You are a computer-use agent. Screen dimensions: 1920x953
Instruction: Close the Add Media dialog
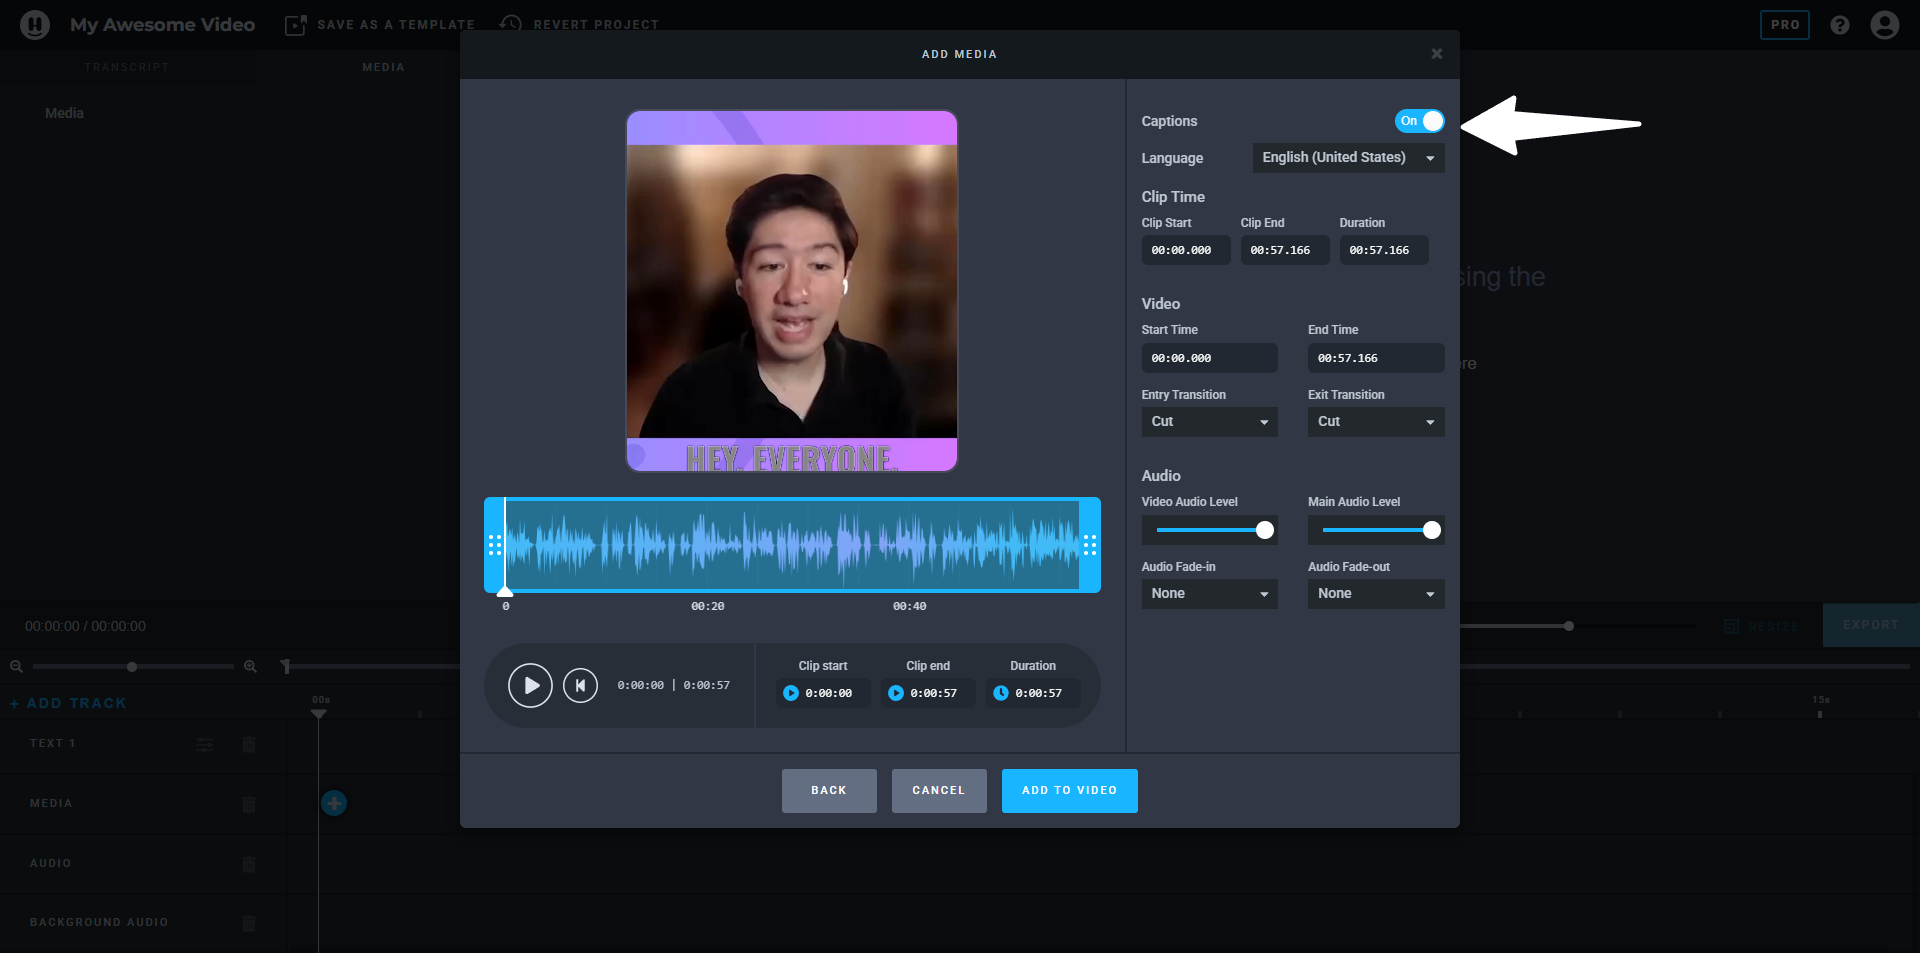click(1437, 54)
